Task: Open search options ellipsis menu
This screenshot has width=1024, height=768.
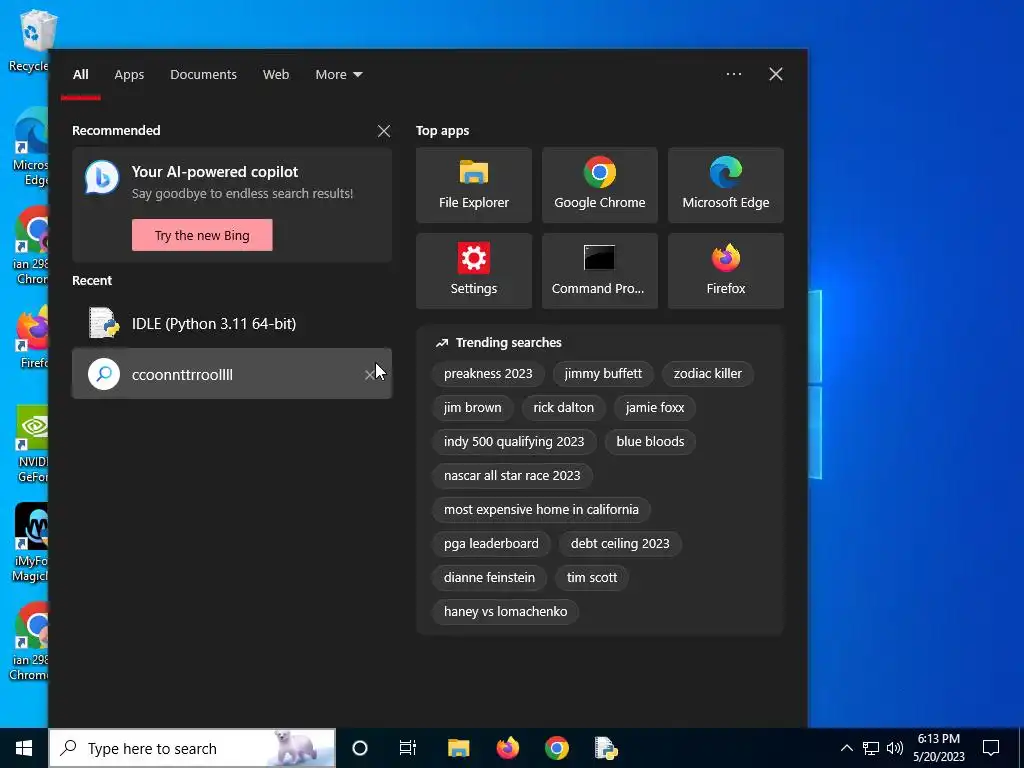Action: pos(733,74)
